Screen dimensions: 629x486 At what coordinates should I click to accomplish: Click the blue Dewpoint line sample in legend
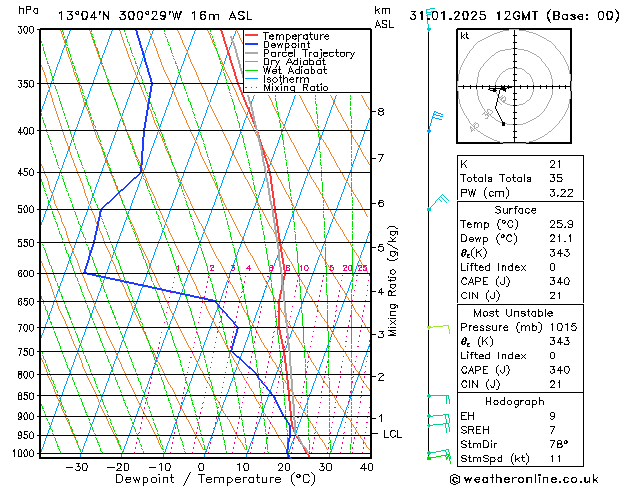tap(251, 44)
